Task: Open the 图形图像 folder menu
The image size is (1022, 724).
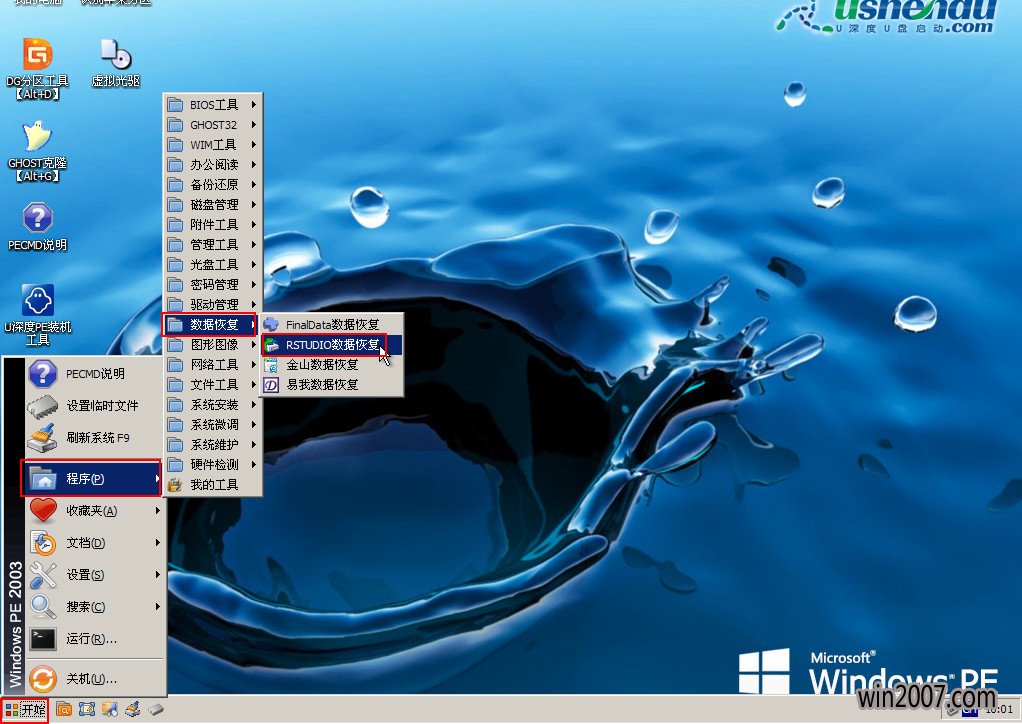Action: click(212, 345)
